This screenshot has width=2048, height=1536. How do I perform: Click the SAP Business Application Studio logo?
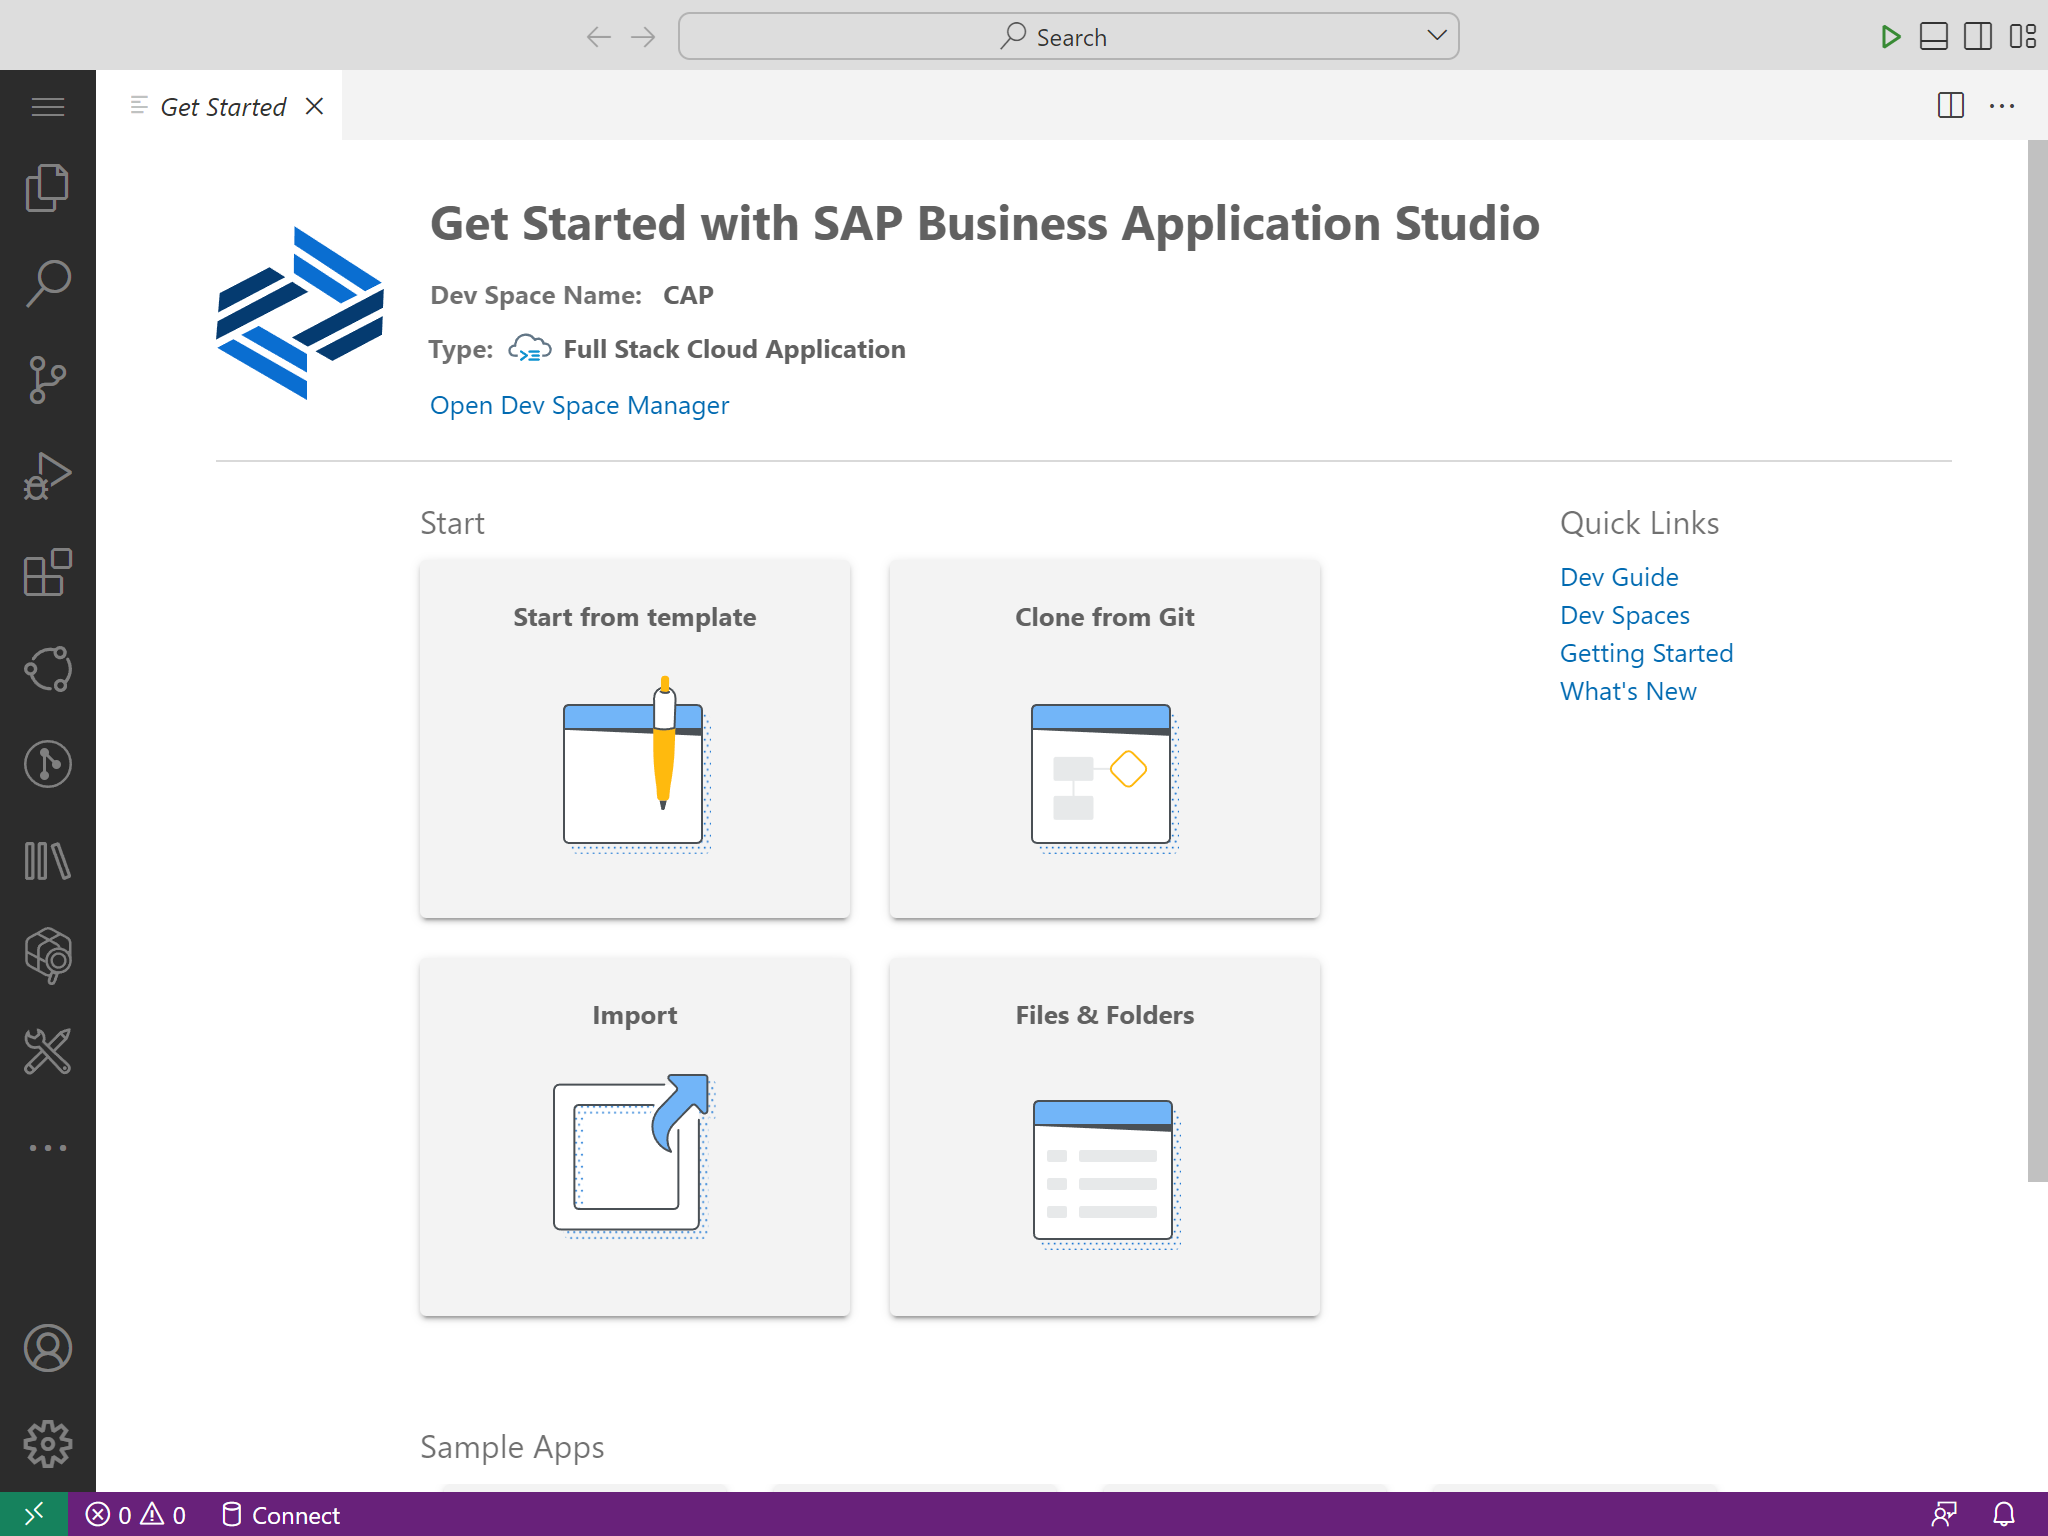[300, 313]
